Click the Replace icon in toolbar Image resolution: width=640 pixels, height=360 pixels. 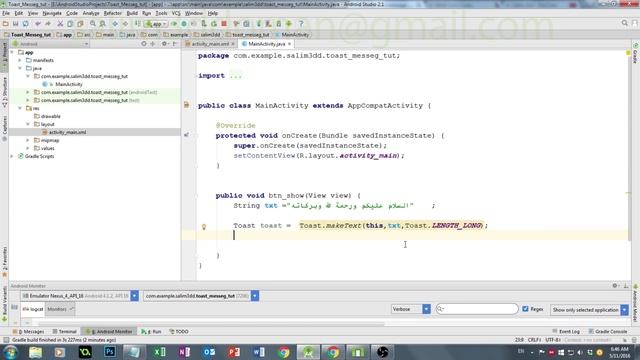102,24
